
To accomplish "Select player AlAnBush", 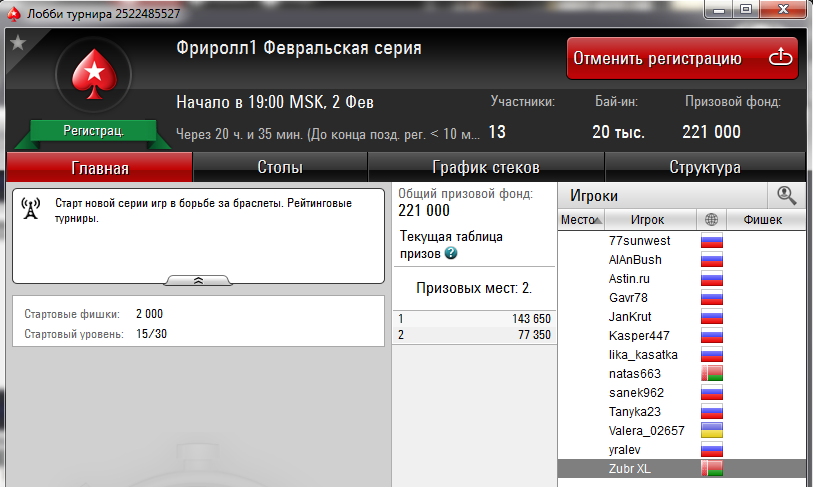I will click(x=682, y=260).
